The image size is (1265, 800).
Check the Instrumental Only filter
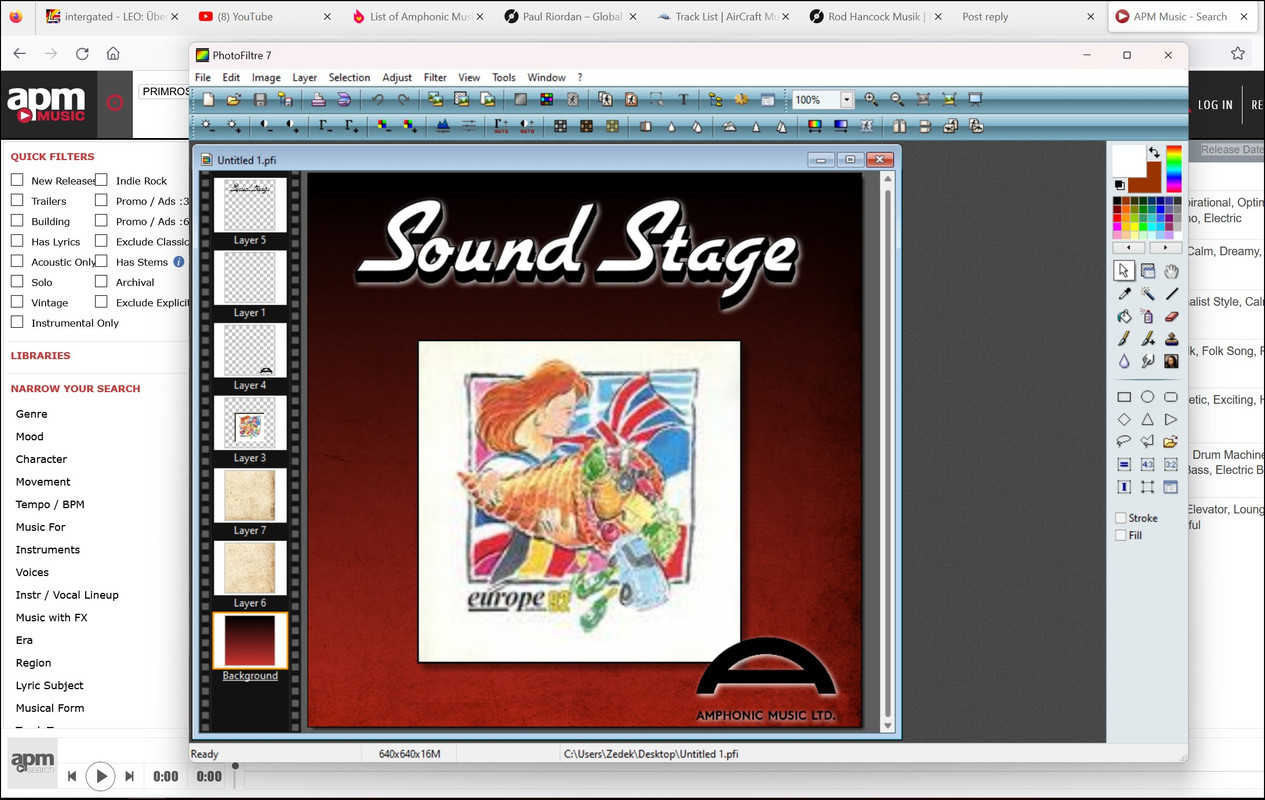coord(17,322)
